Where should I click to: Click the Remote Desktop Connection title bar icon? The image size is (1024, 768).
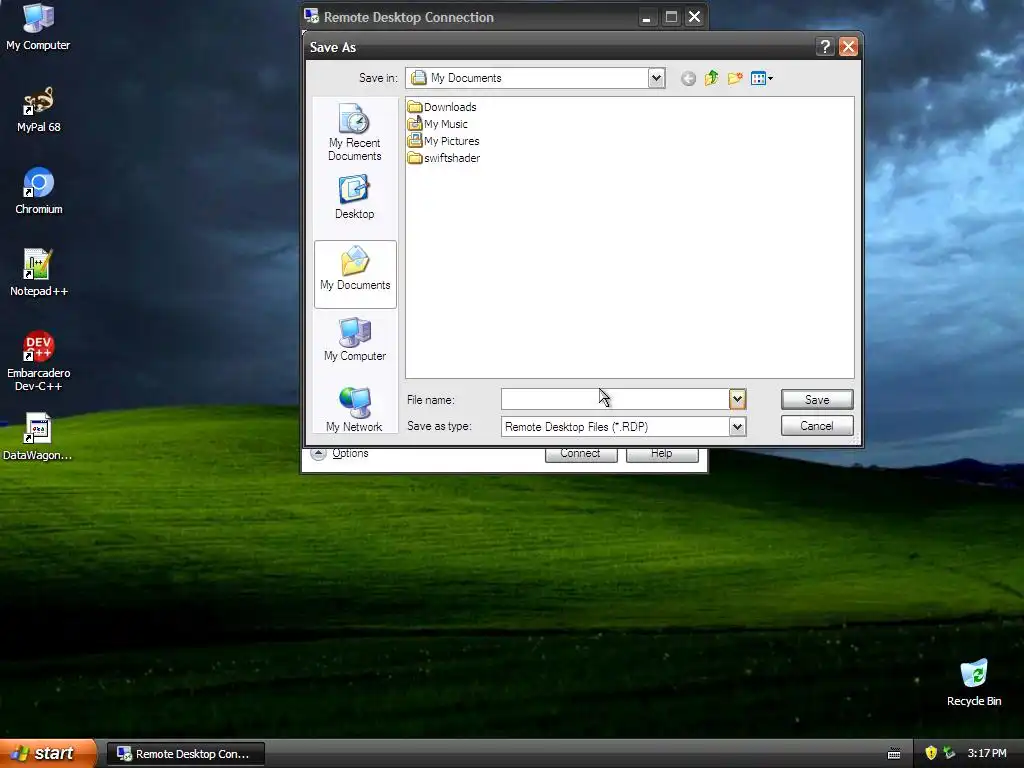click(x=312, y=16)
